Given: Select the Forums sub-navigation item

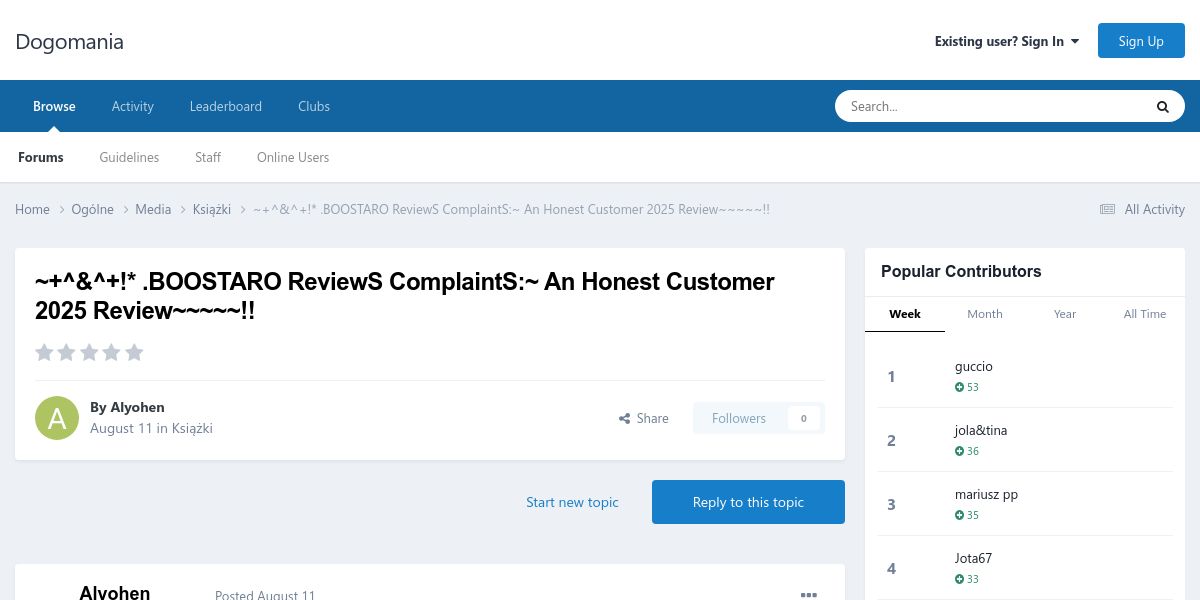Looking at the screenshot, I should [41, 157].
